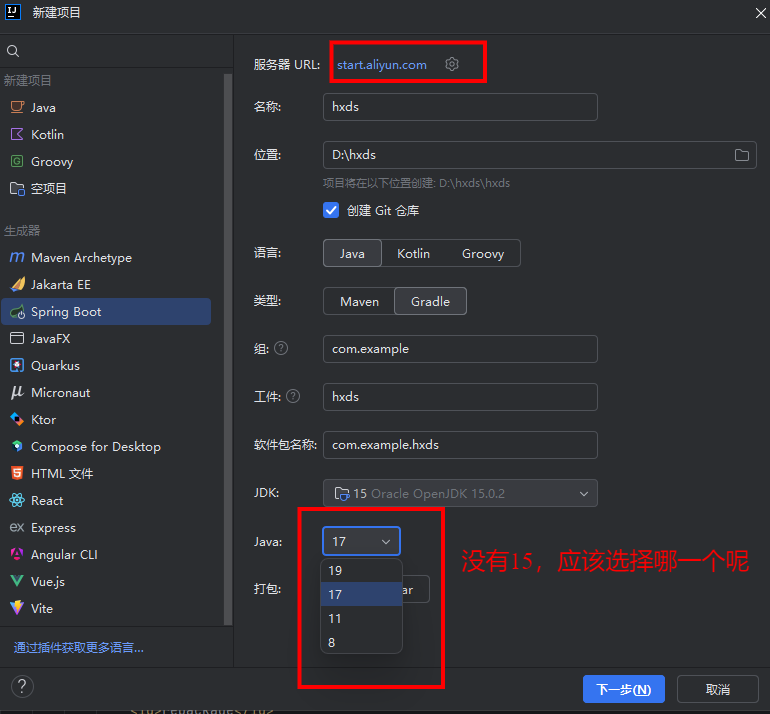
Task: Click the IntelliJ IDEA logo icon
Action: click(12, 12)
